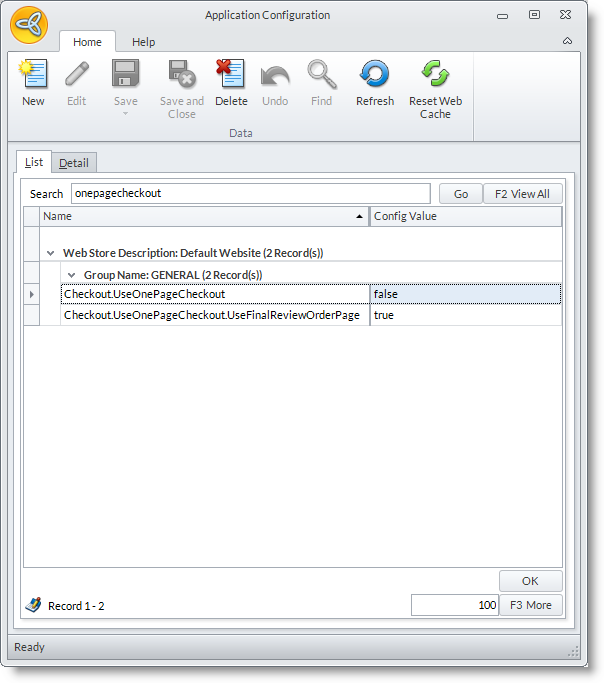Select the List tab
The width and height of the screenshot is (604, 683).
click(34, 162)
